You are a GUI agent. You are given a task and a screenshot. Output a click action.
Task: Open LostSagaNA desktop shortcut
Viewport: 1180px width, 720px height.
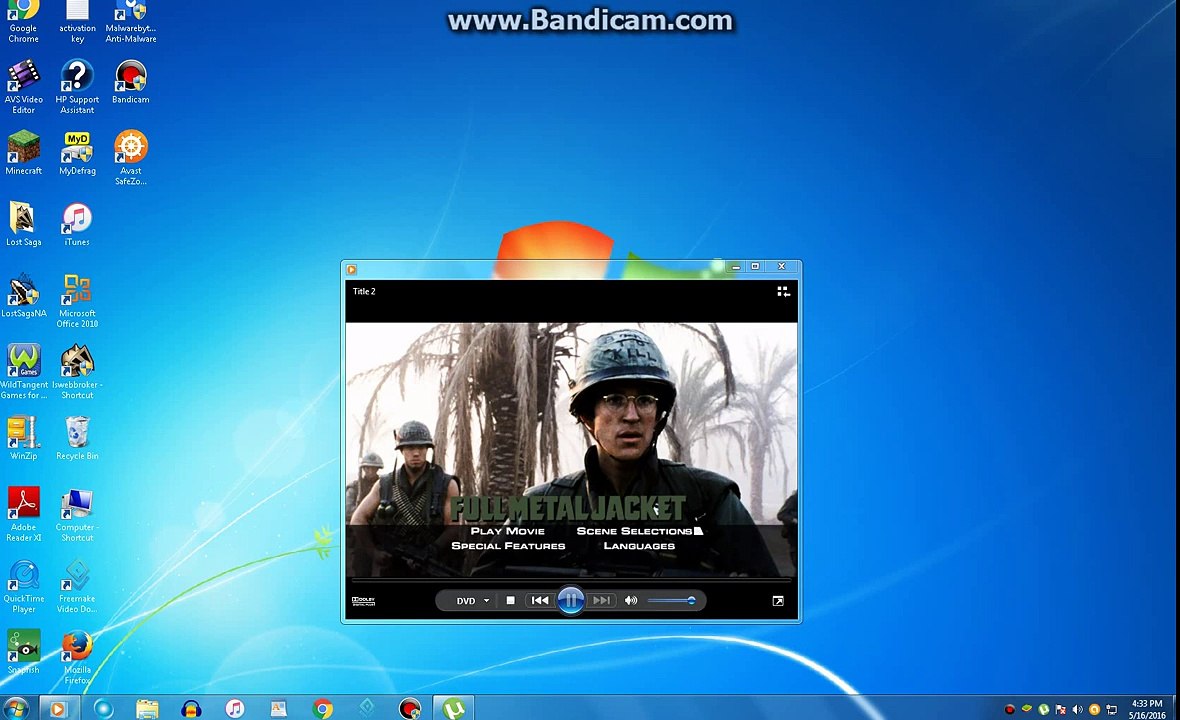(23, 296)
